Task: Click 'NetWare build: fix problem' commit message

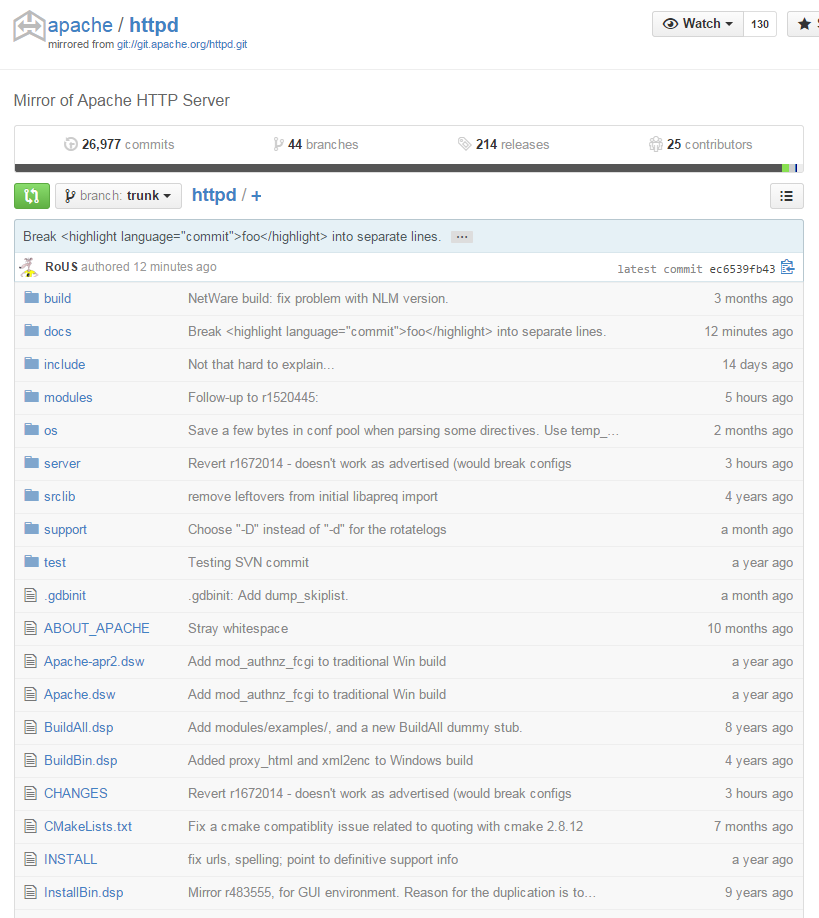Action: [x=318, y=299]
